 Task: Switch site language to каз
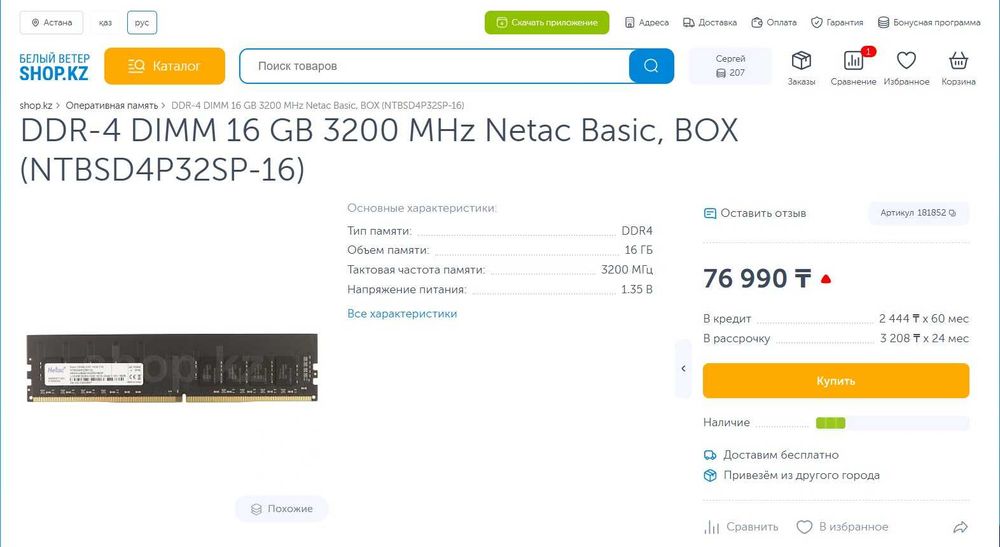tap(105, 22)
